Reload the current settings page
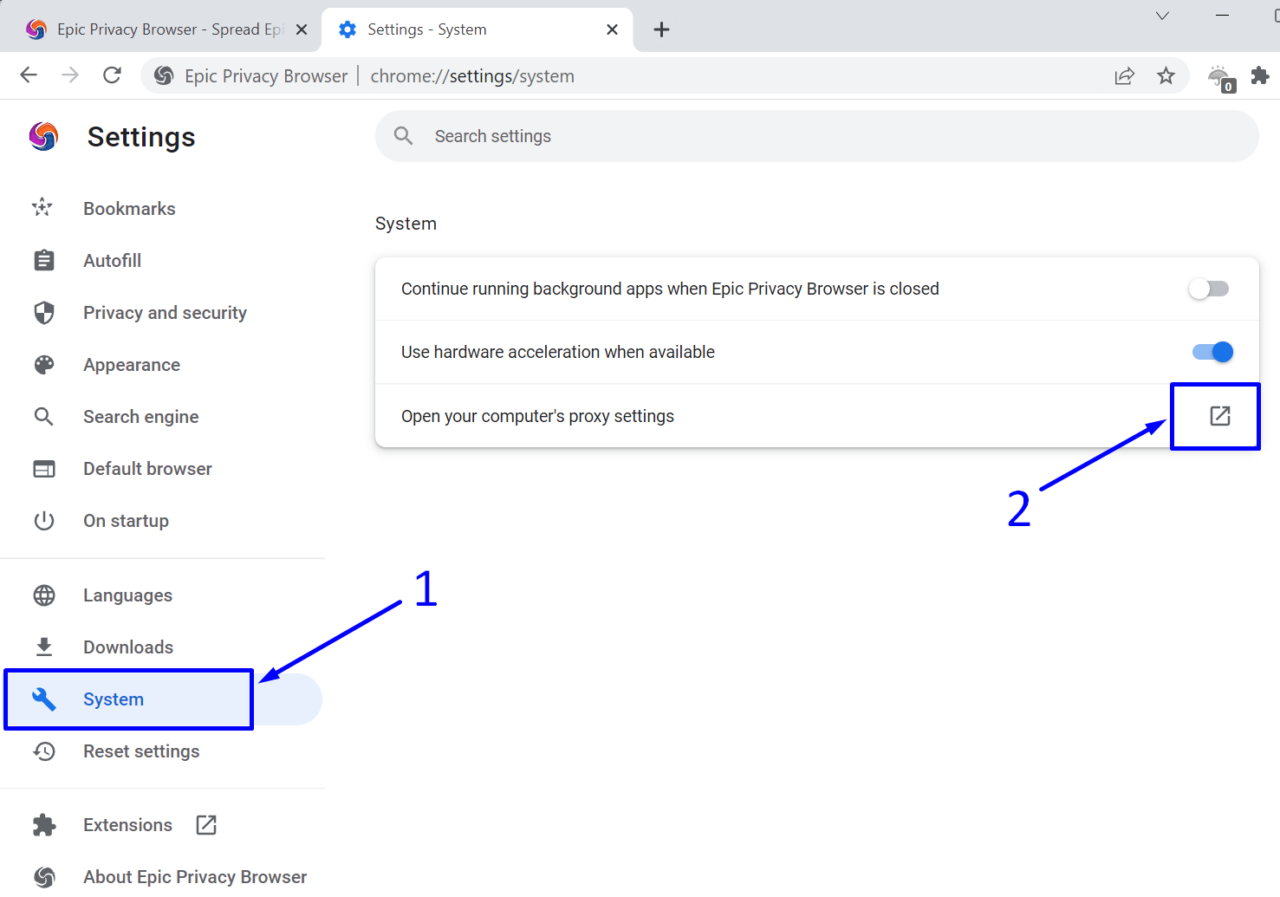Viewport: 1280px width, 897px height. click(x=111, y=75)
